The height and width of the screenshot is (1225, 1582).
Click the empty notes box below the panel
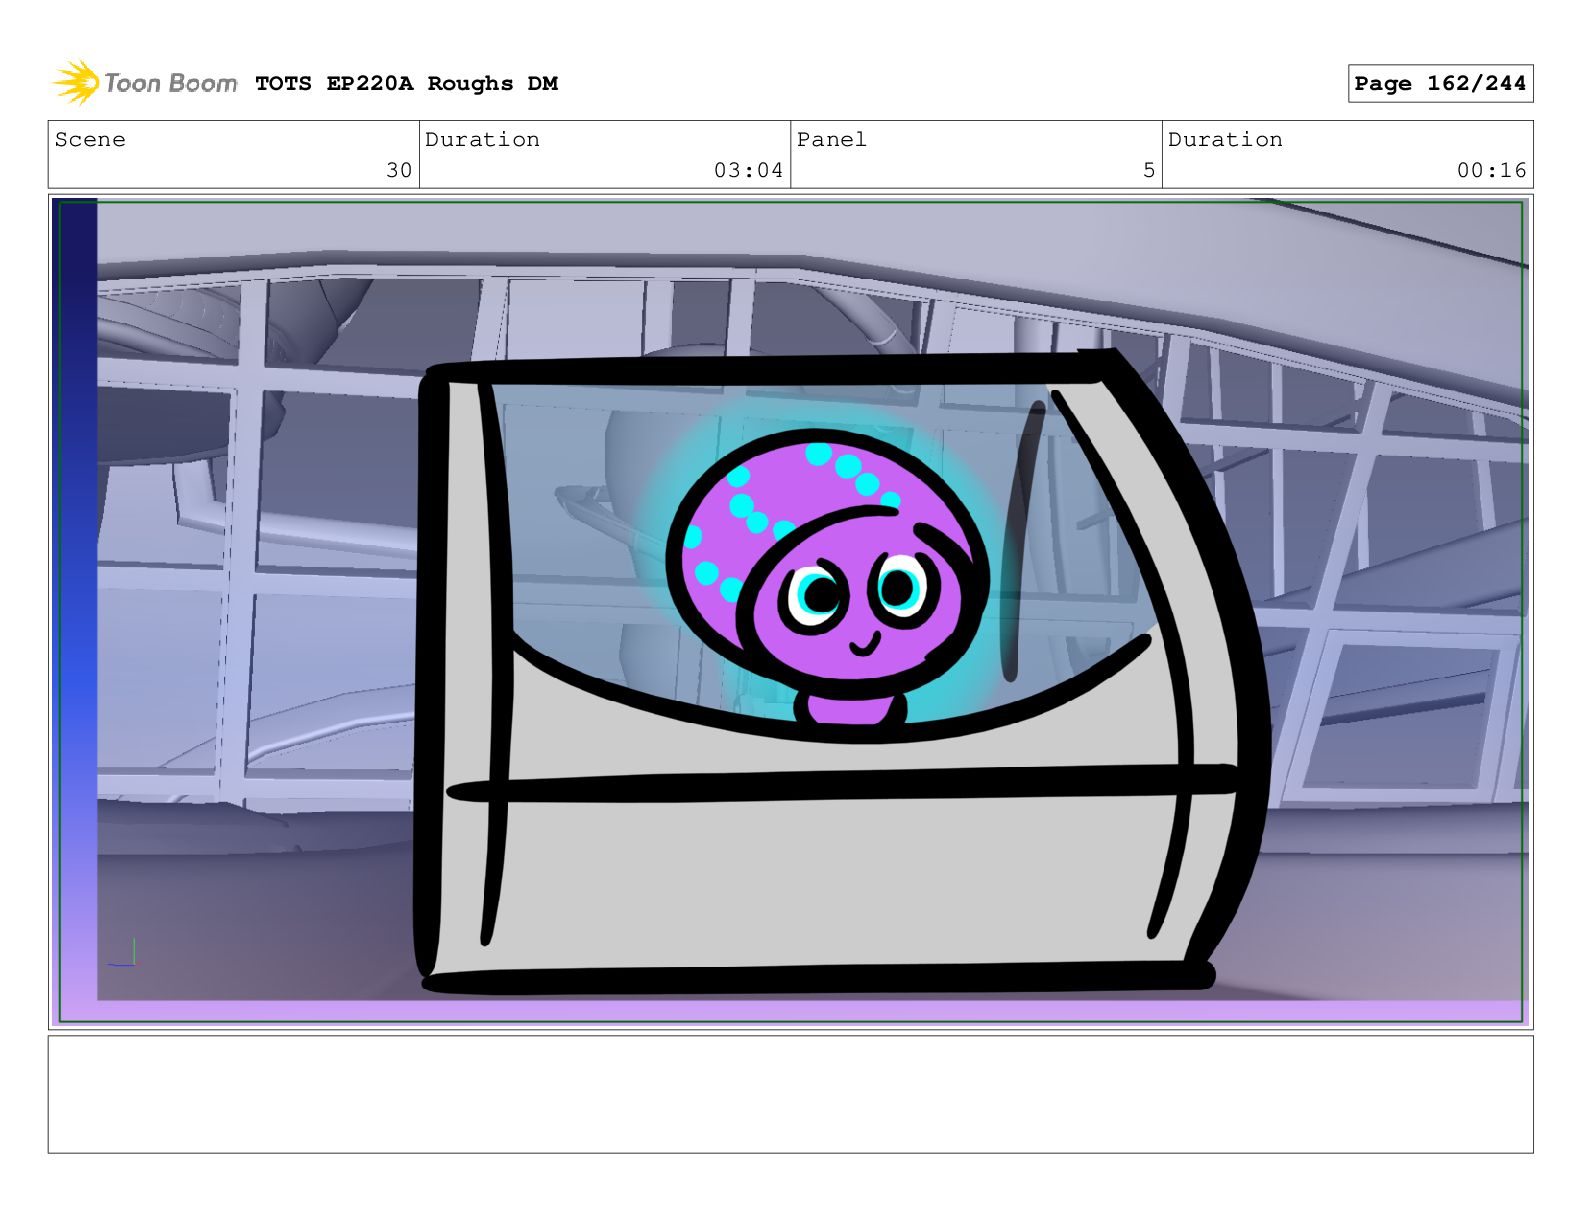tap(790, 1094)
